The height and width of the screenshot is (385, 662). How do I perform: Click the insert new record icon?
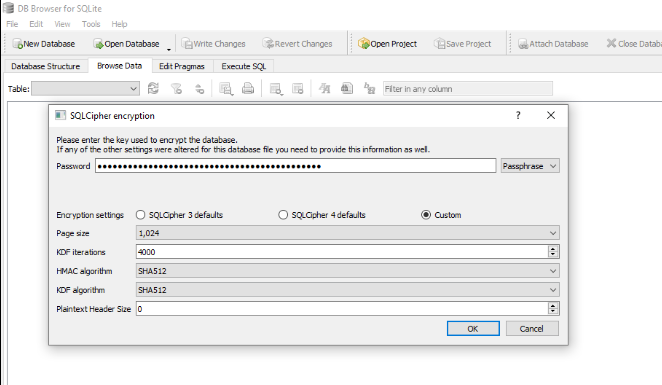(276, 89)
